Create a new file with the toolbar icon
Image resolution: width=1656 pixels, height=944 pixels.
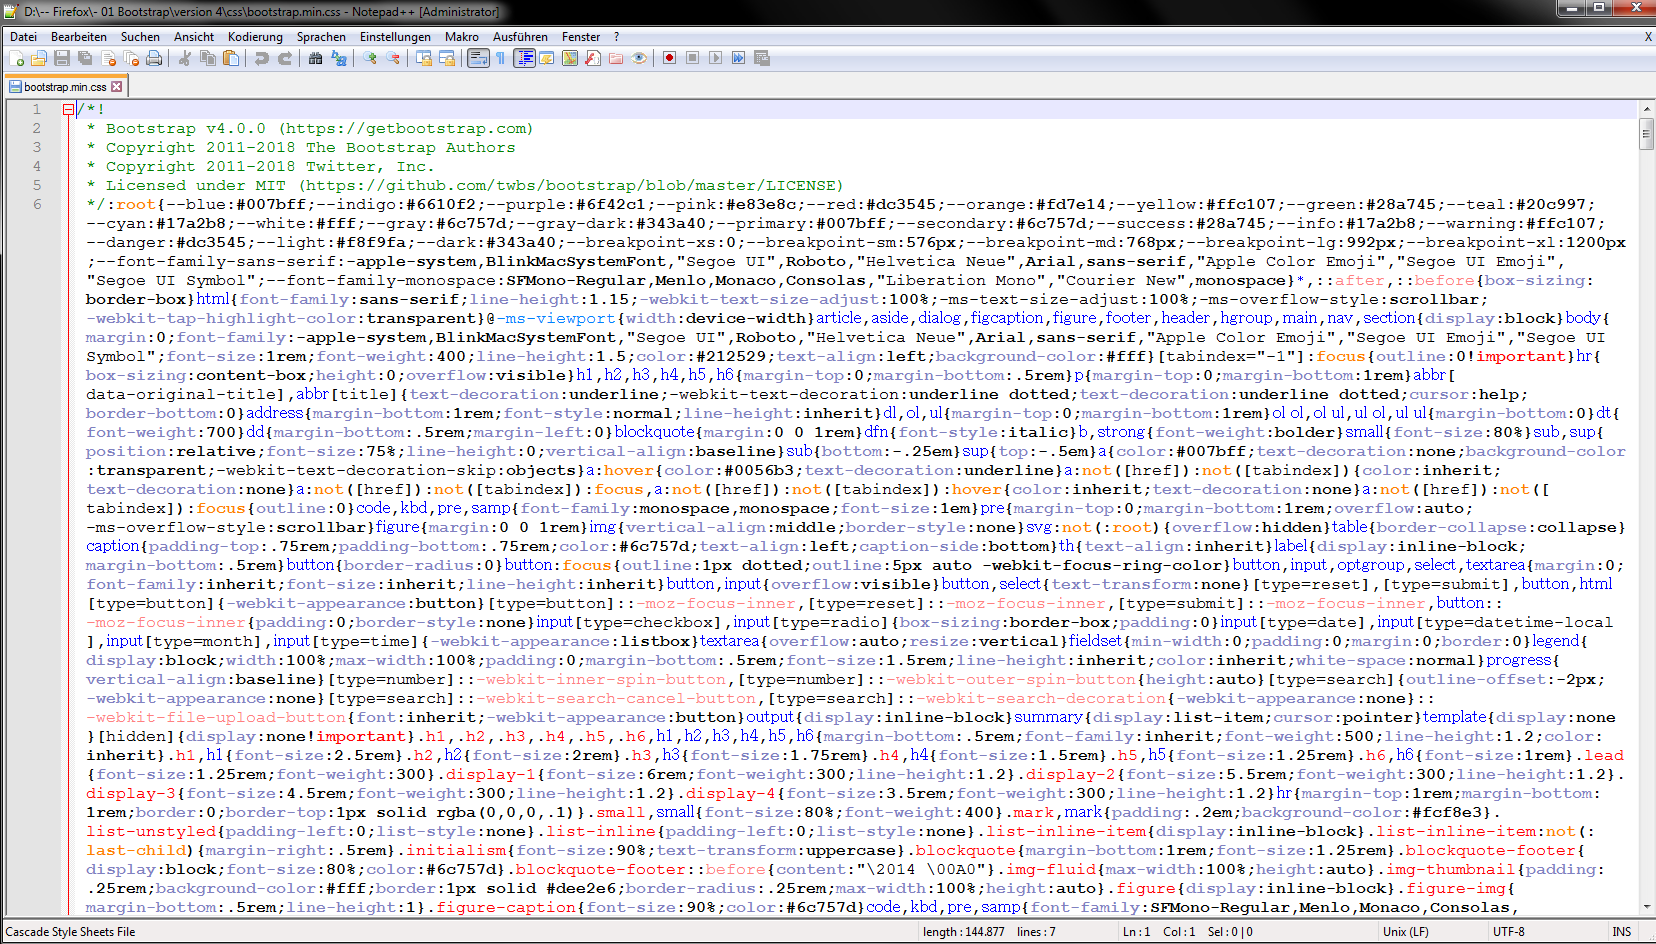16,59
